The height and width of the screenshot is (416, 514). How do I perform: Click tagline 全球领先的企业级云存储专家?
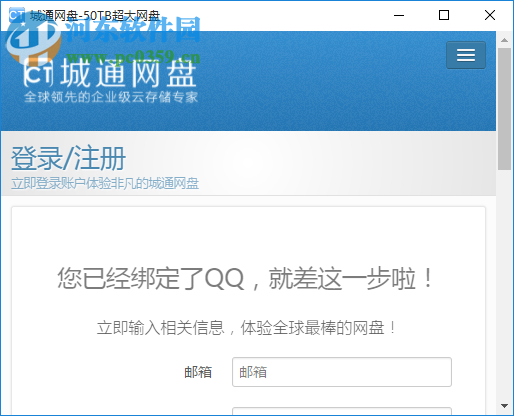(x=111, y=97)
